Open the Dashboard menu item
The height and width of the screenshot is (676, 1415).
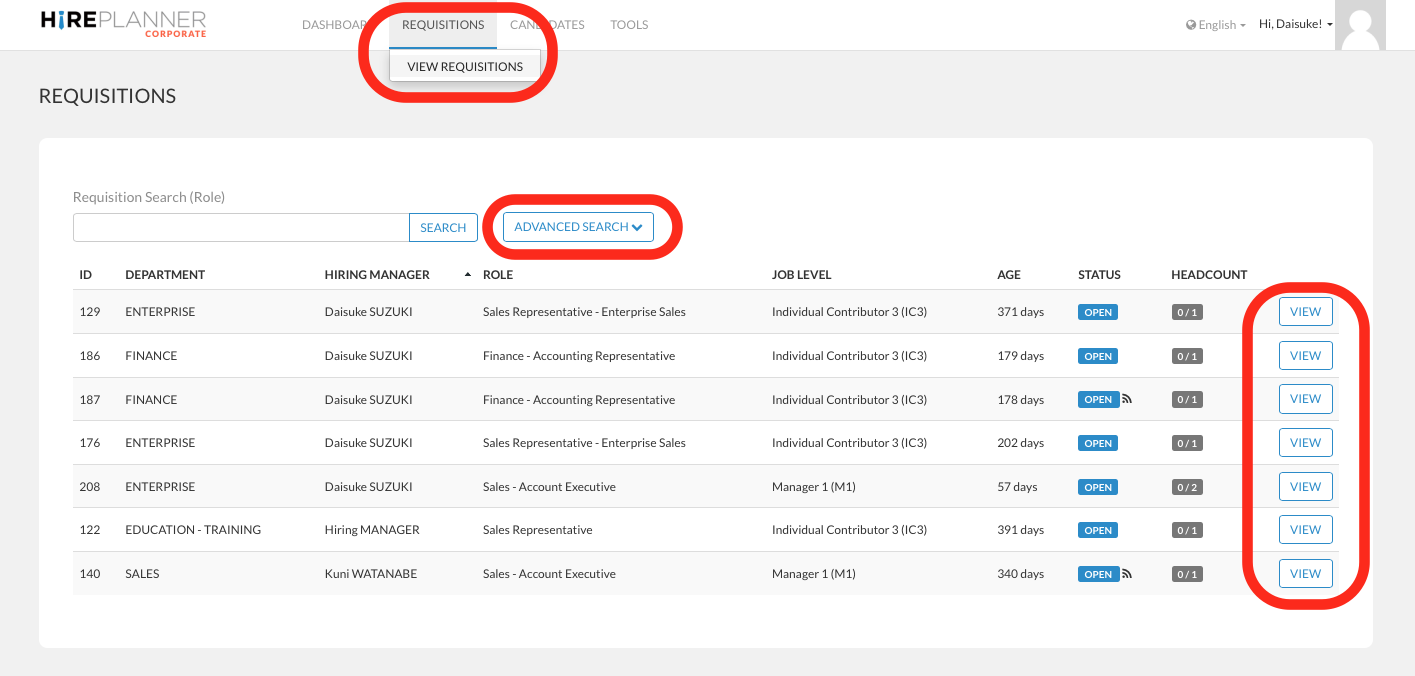click(335, 25)
